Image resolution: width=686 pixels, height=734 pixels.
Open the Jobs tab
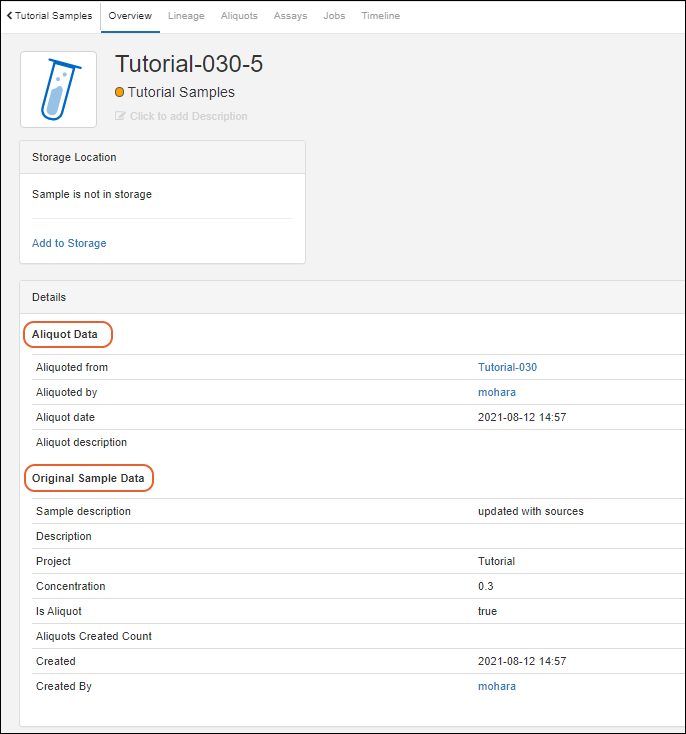334,16
